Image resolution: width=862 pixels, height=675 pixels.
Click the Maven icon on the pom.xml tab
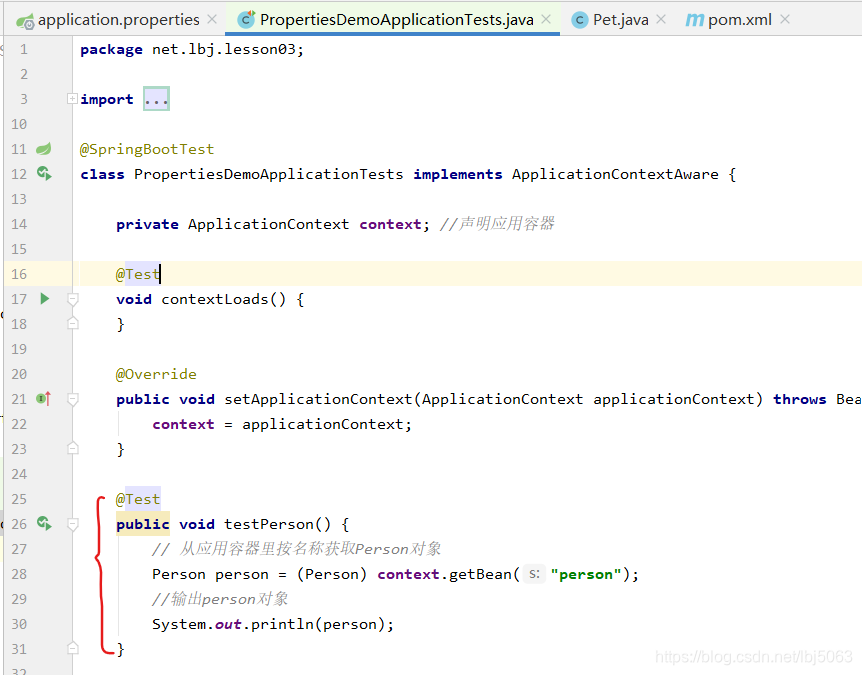coord(694,20)
